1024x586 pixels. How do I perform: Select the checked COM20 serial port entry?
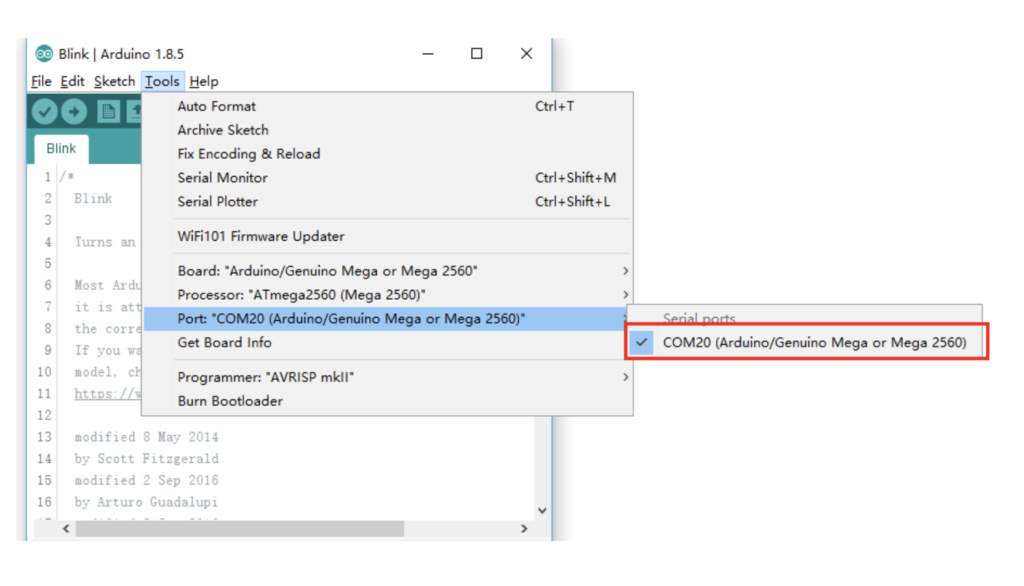pyautogui.click(x=807, y=342)
